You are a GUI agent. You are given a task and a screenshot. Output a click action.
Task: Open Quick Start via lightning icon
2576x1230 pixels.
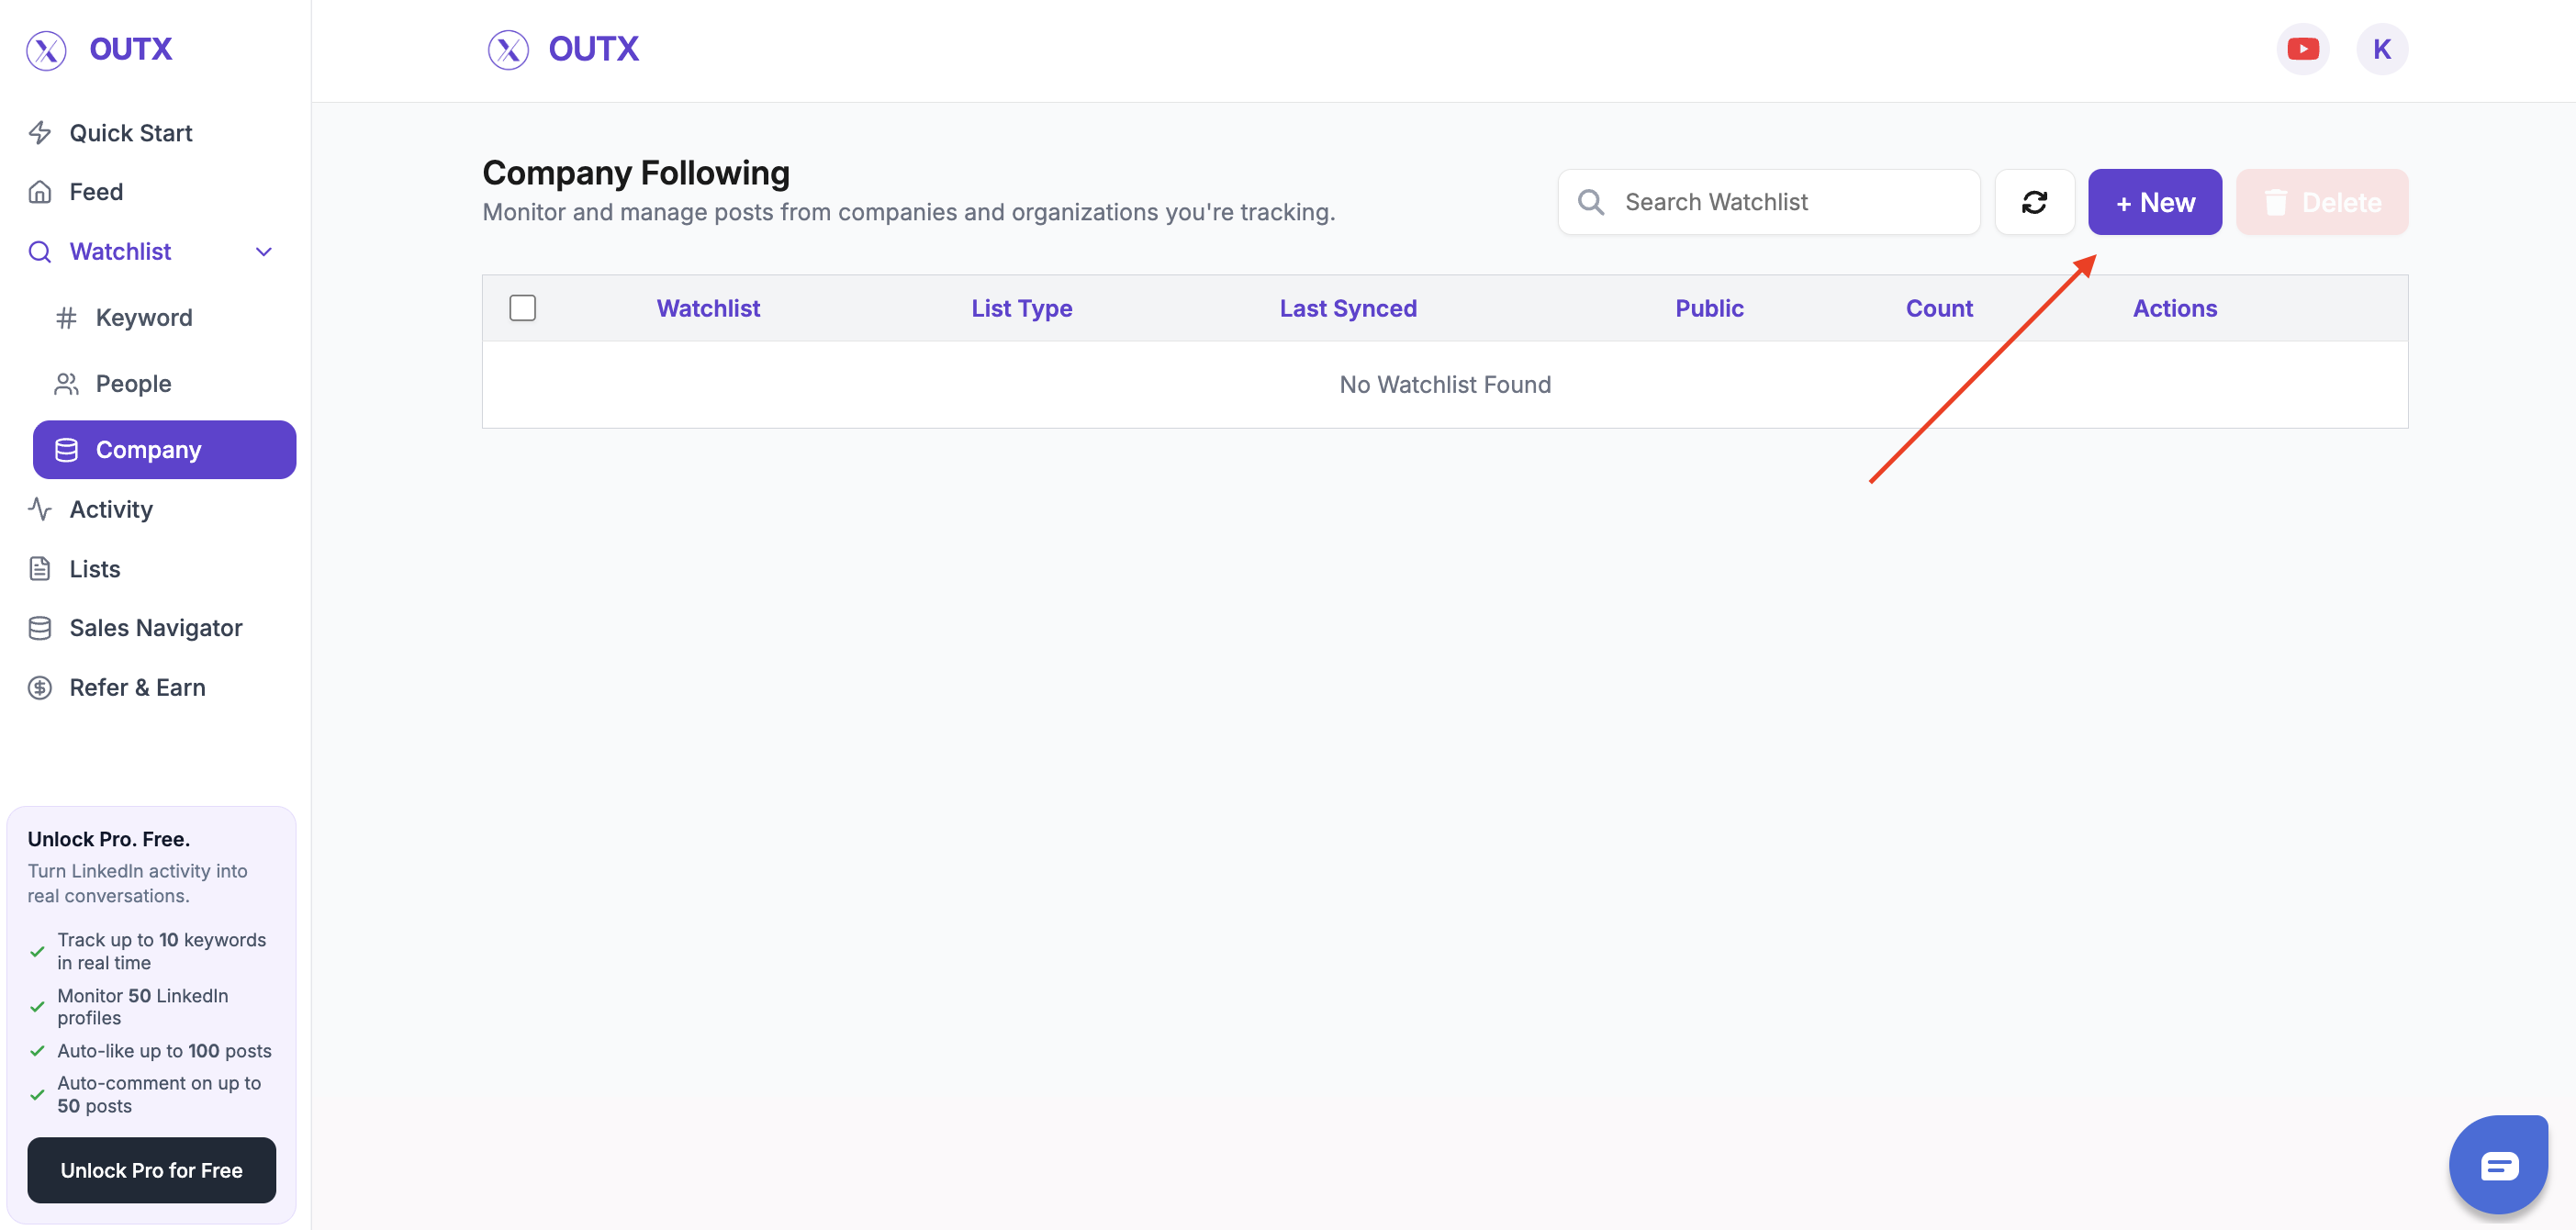click(x=40, y=132)
